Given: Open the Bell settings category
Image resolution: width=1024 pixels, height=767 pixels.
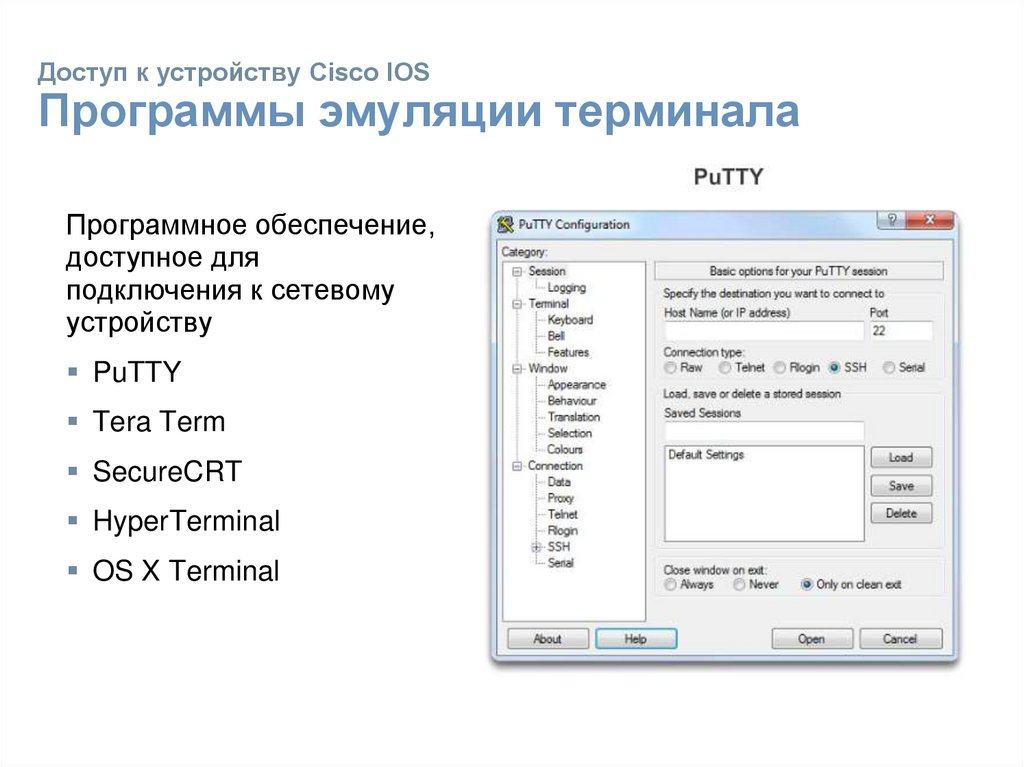Looking at the screenshot, I should click(x=556, y=336).
